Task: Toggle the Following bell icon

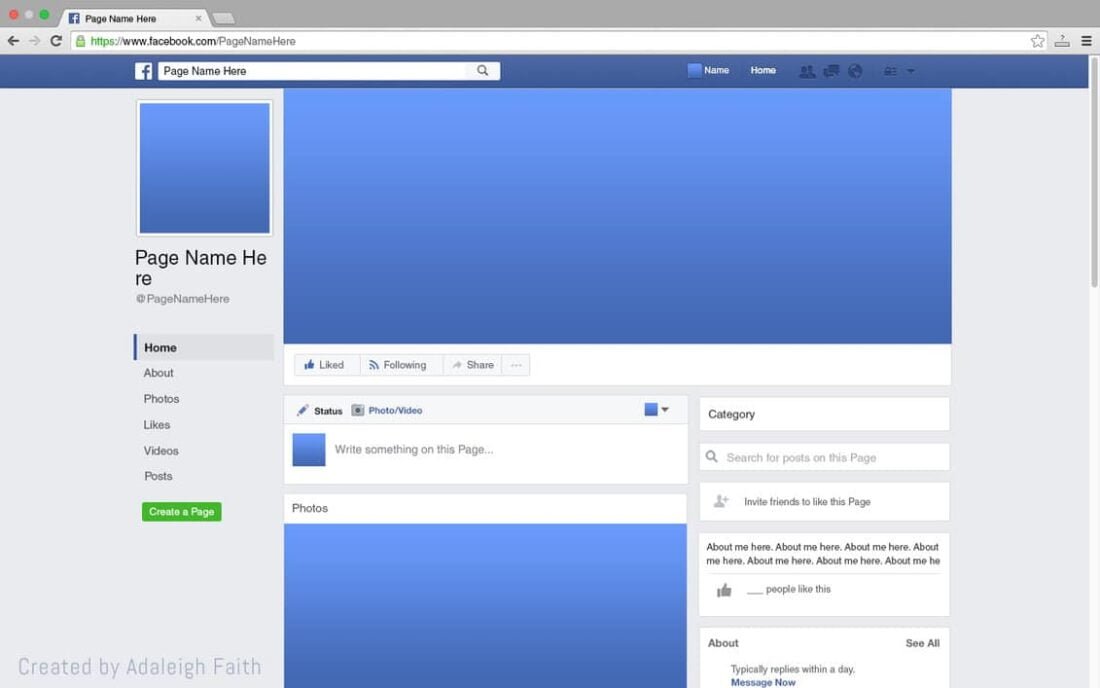Action: point(375,364)
